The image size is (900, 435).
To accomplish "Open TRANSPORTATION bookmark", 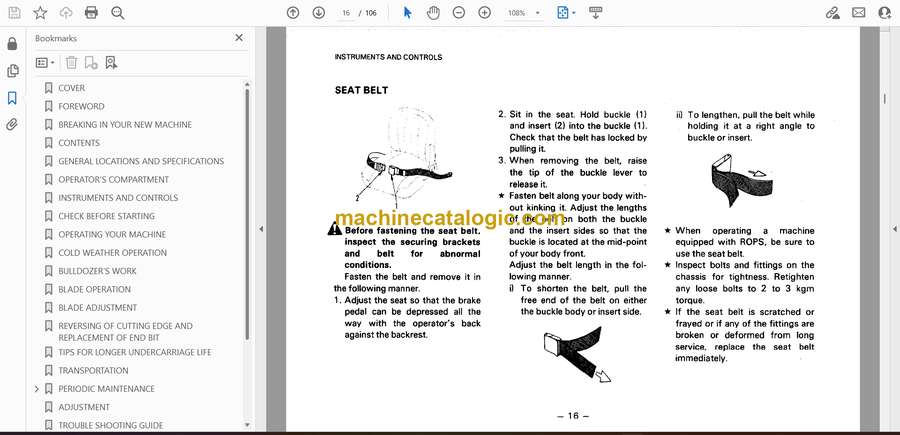I will coord(94,371).
